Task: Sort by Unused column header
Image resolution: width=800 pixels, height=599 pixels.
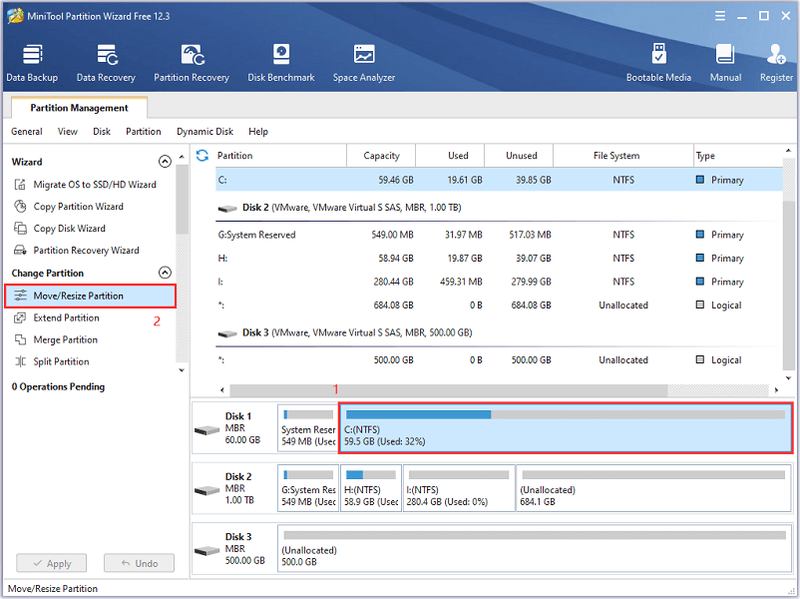Action: [519, 156]
